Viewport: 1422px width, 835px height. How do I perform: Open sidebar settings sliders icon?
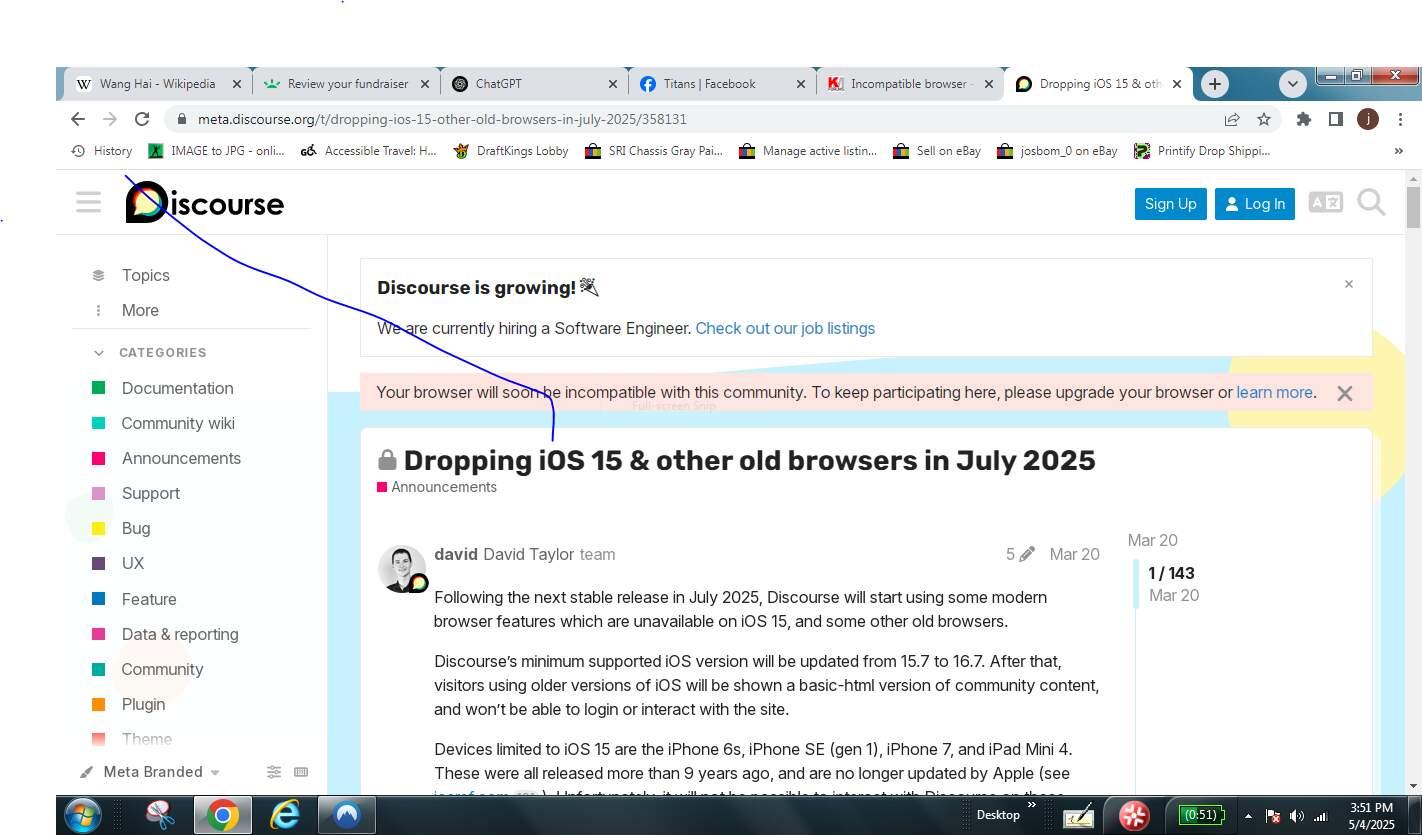pyautogui.click(x=274, y=772)
